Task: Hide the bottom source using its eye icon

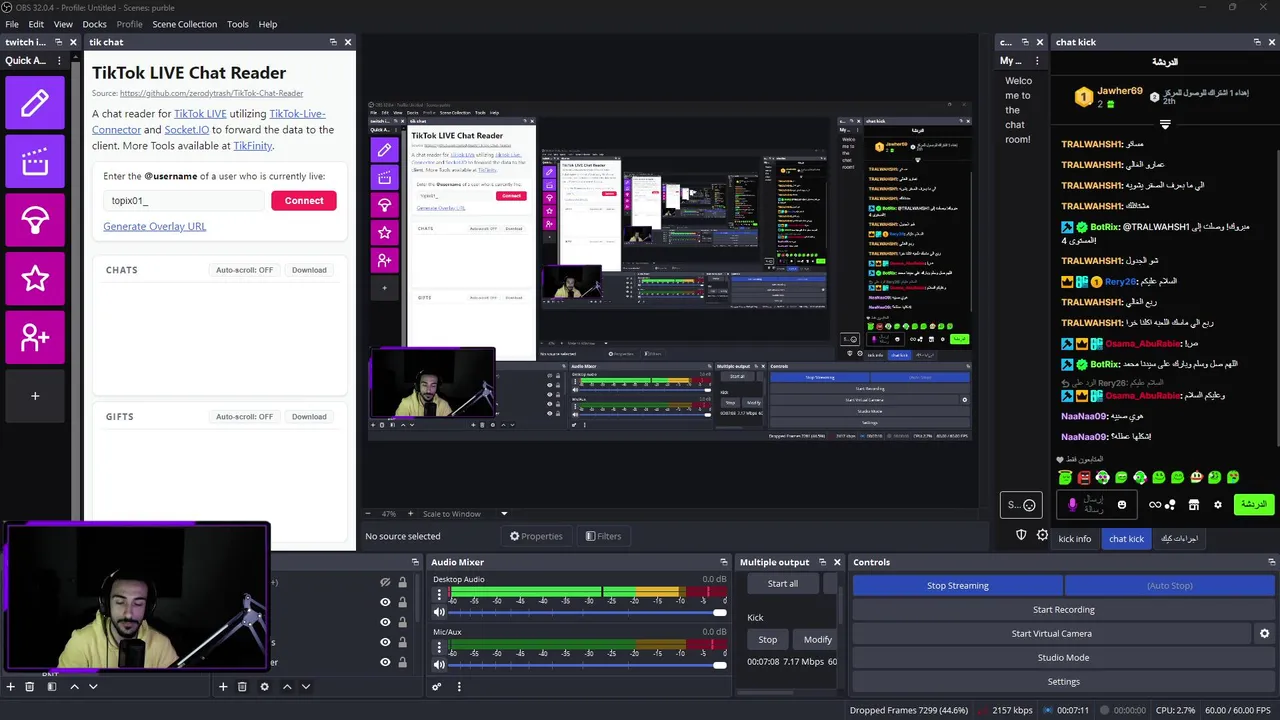Action: point(385,662)
